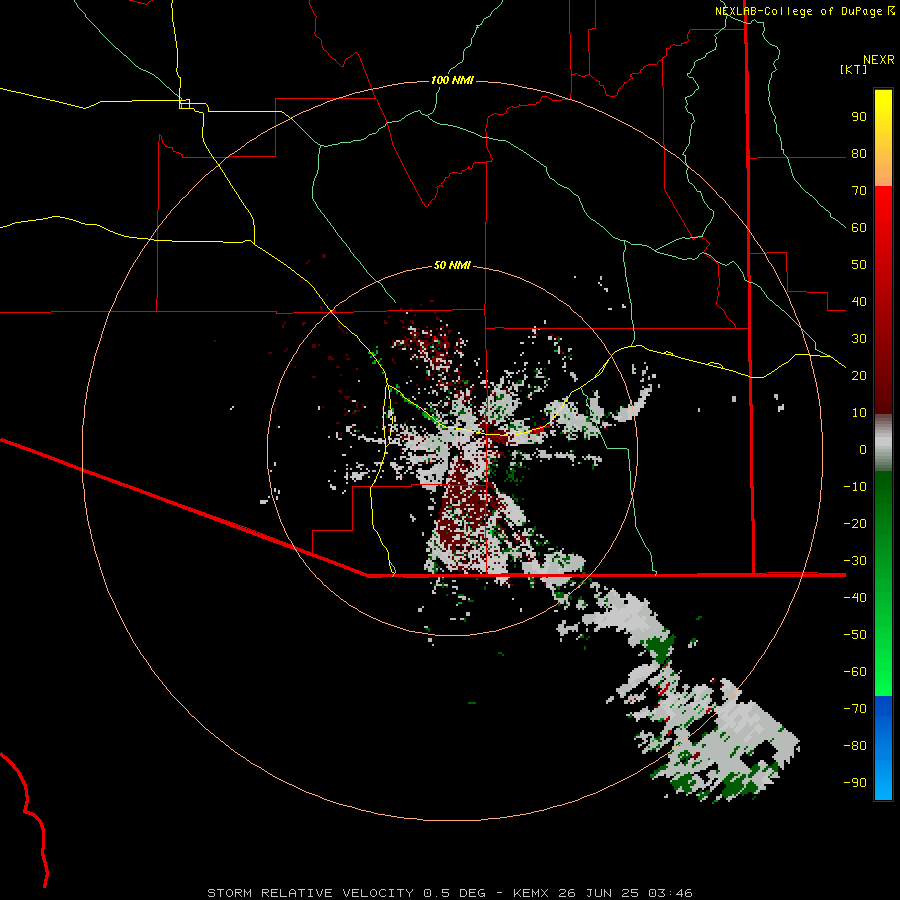Click the [KT] units label

[853, 69]
